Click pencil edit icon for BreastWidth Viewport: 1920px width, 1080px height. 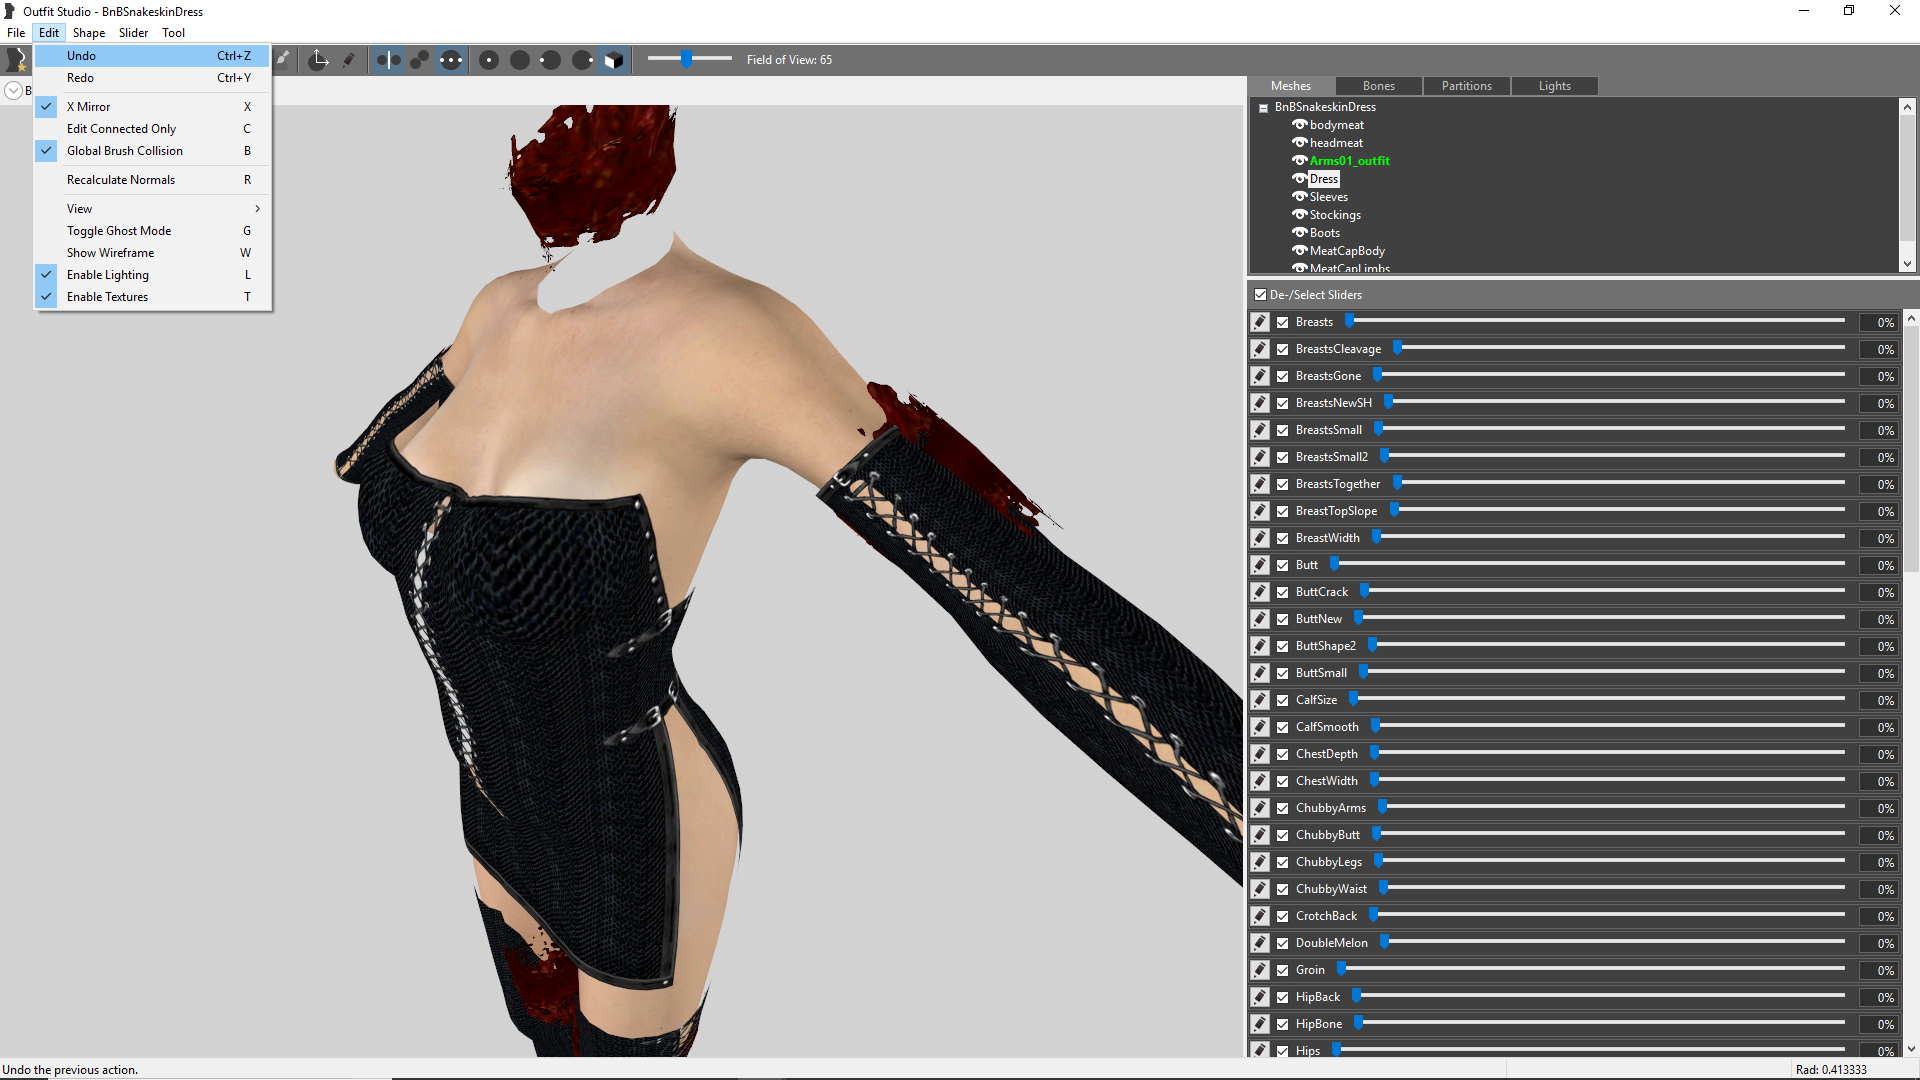(x=1260, y=538)
